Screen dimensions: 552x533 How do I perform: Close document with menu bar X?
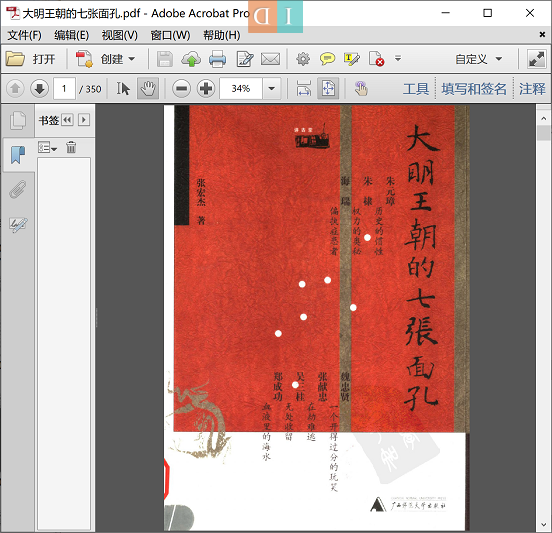pos(542,35)
